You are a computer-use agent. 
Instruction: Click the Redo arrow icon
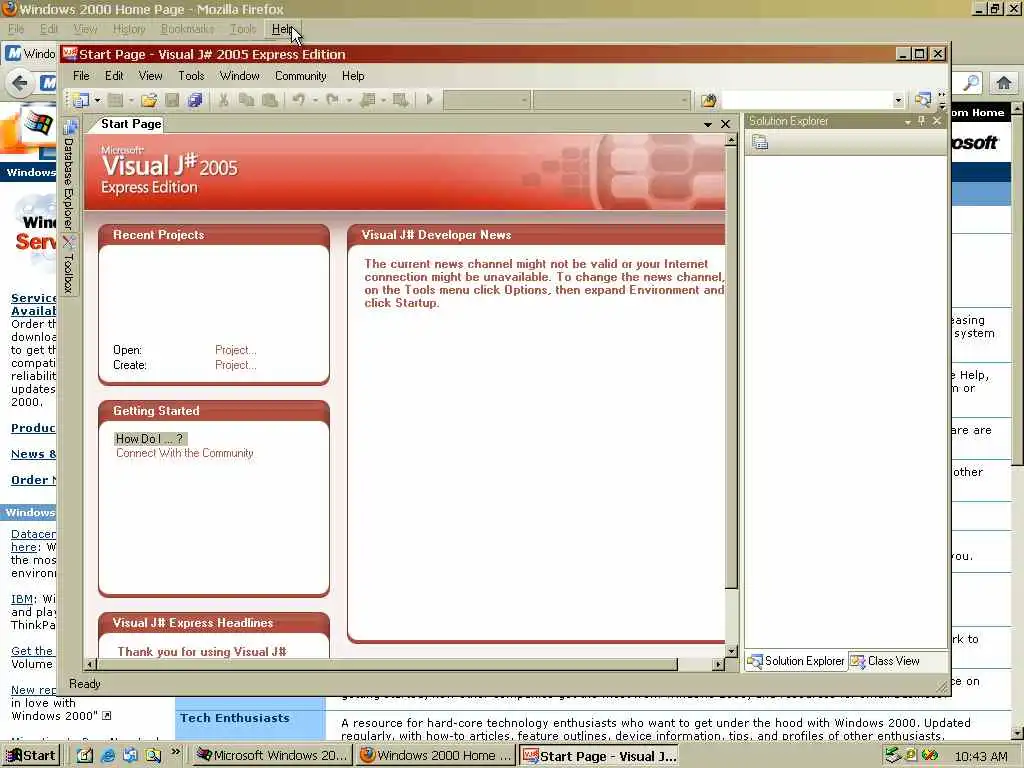click(332, 100)
